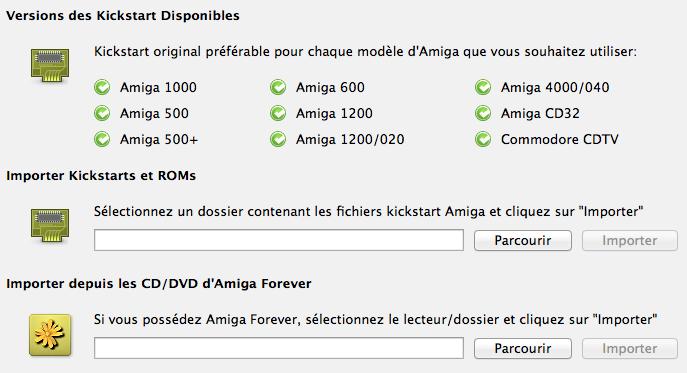
Task: Click the green checkmark beside Amiga 1200/020
Action: point(278,139)
